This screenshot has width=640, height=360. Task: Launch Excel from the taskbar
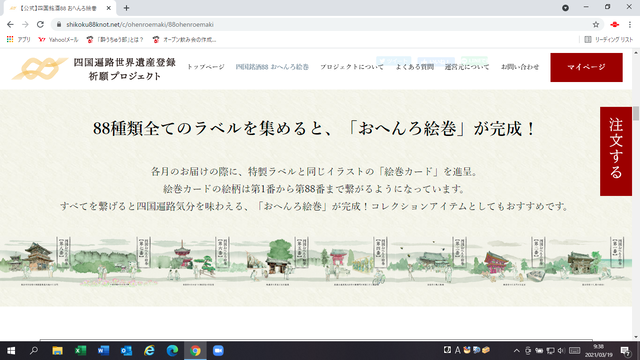coord(80,351)
